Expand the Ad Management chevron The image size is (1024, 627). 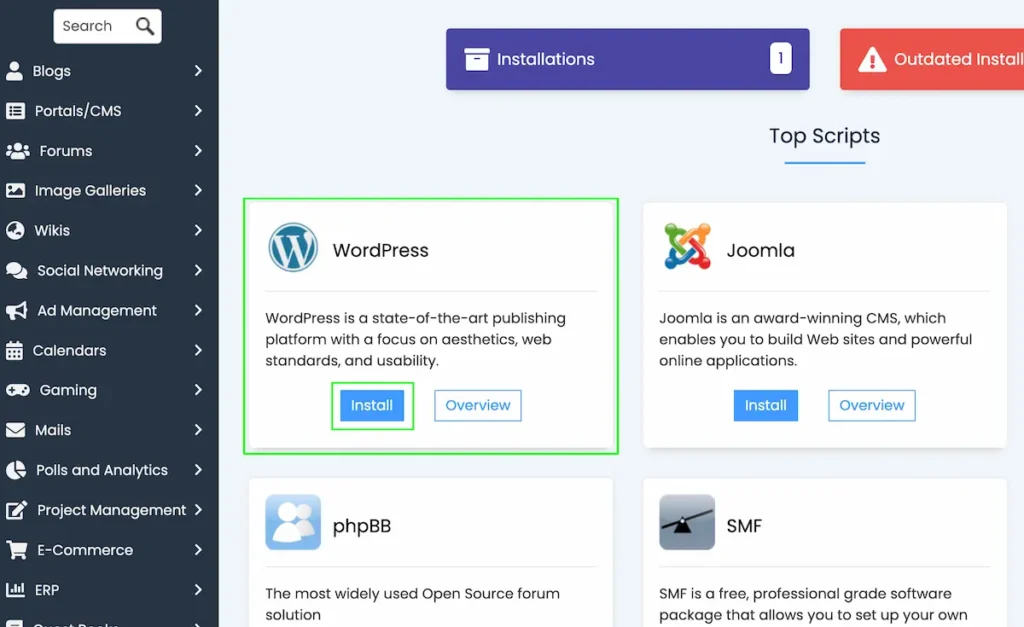[199, 310]
